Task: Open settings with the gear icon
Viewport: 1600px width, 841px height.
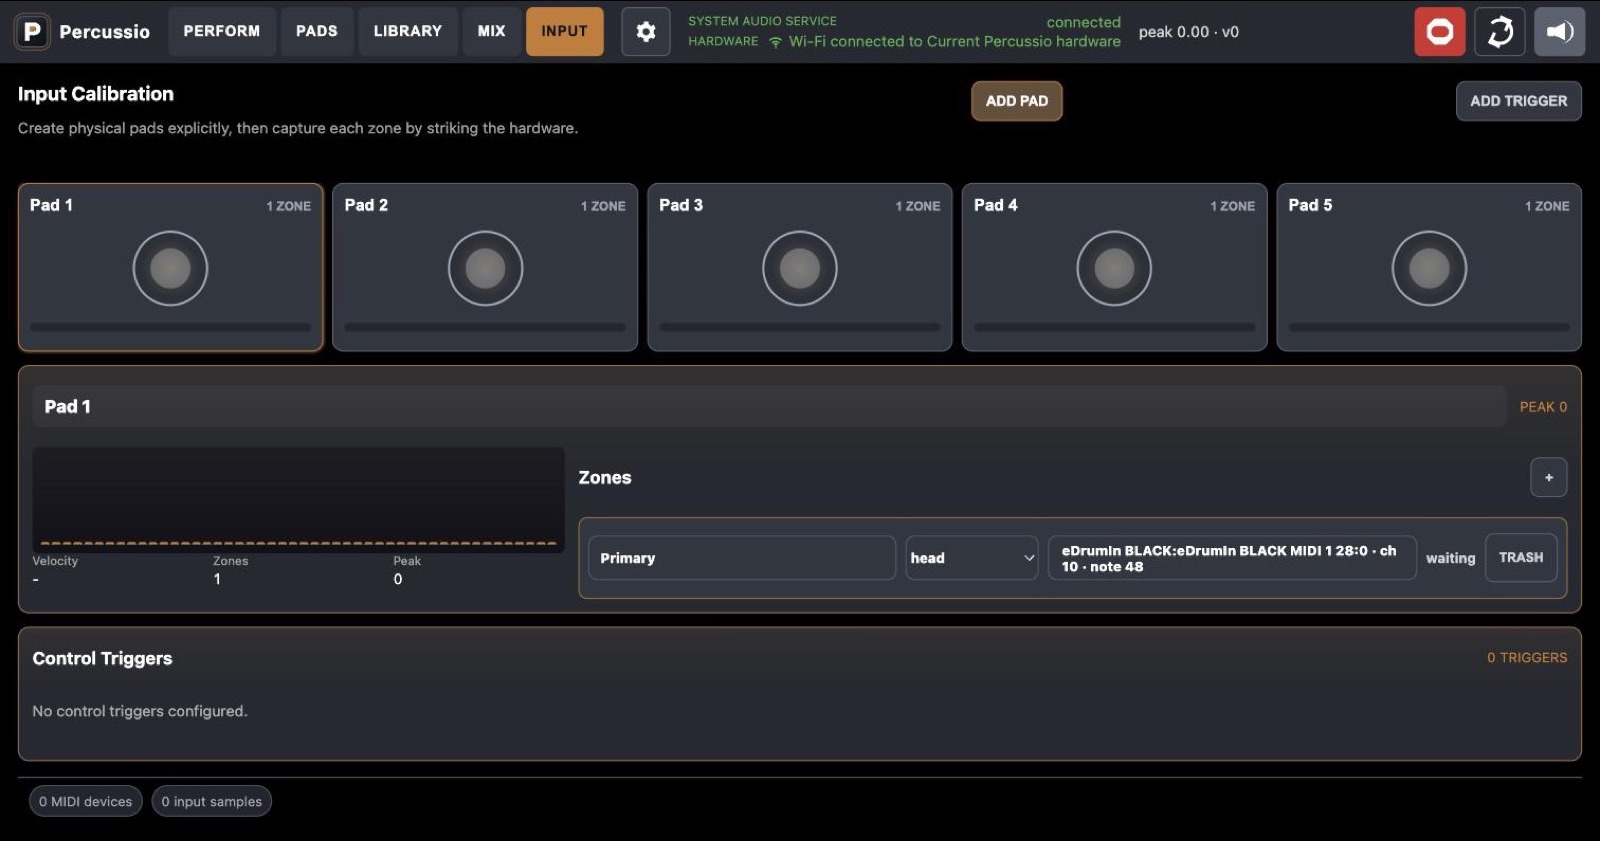Action: pos(646,32)
